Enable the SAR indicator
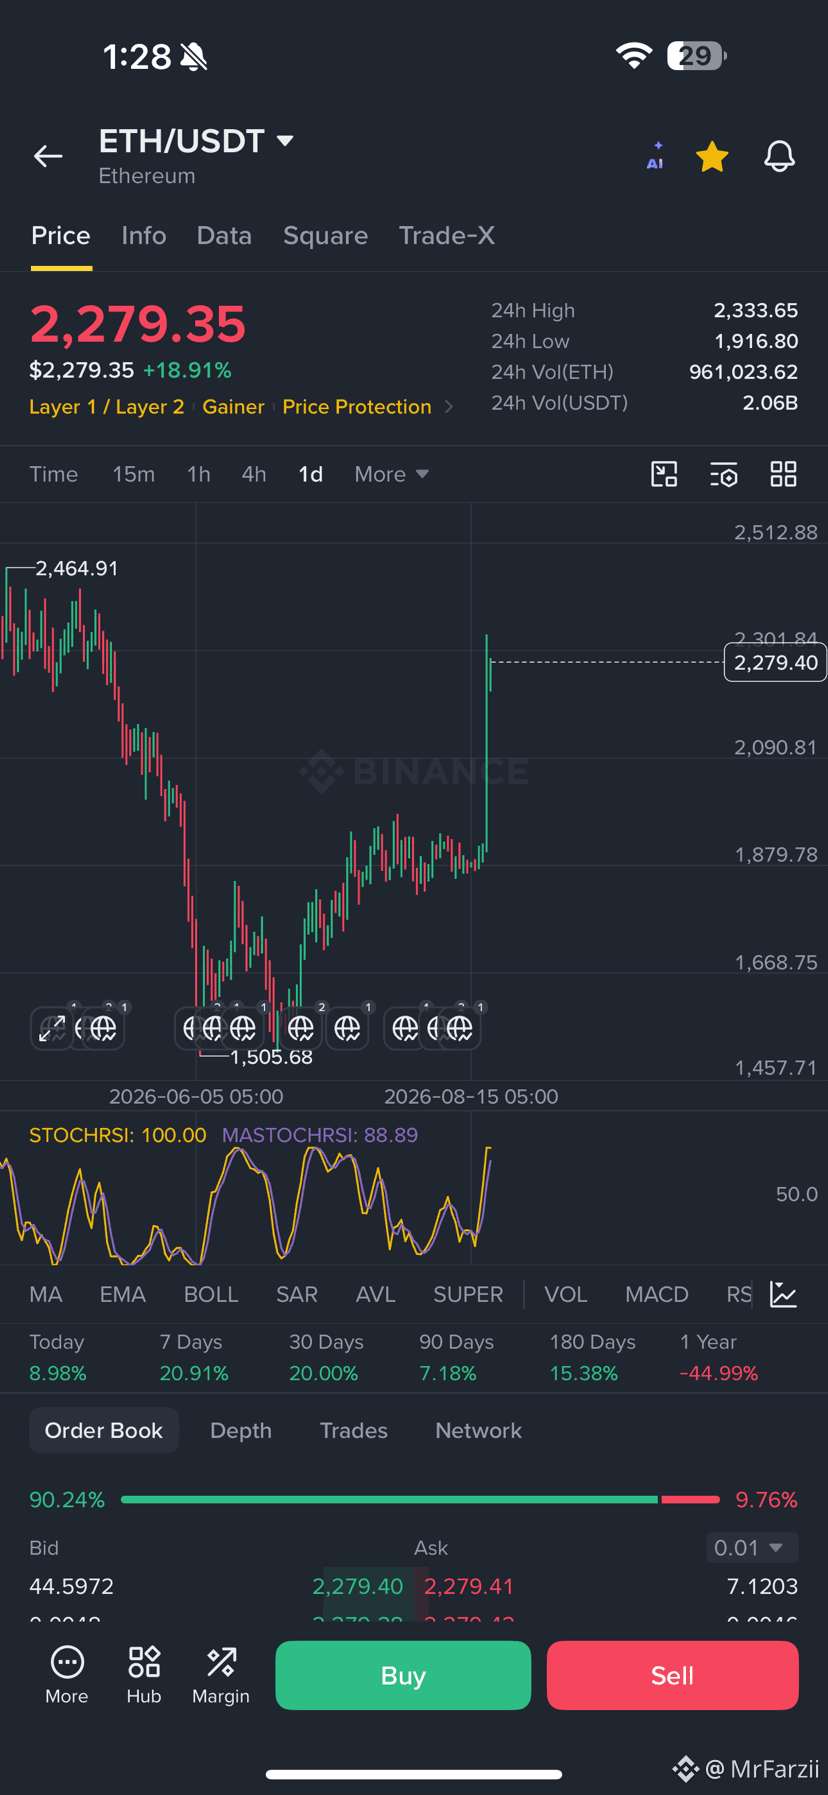828x1795 pixels. pyautogui.click(x=297, y=1294)
